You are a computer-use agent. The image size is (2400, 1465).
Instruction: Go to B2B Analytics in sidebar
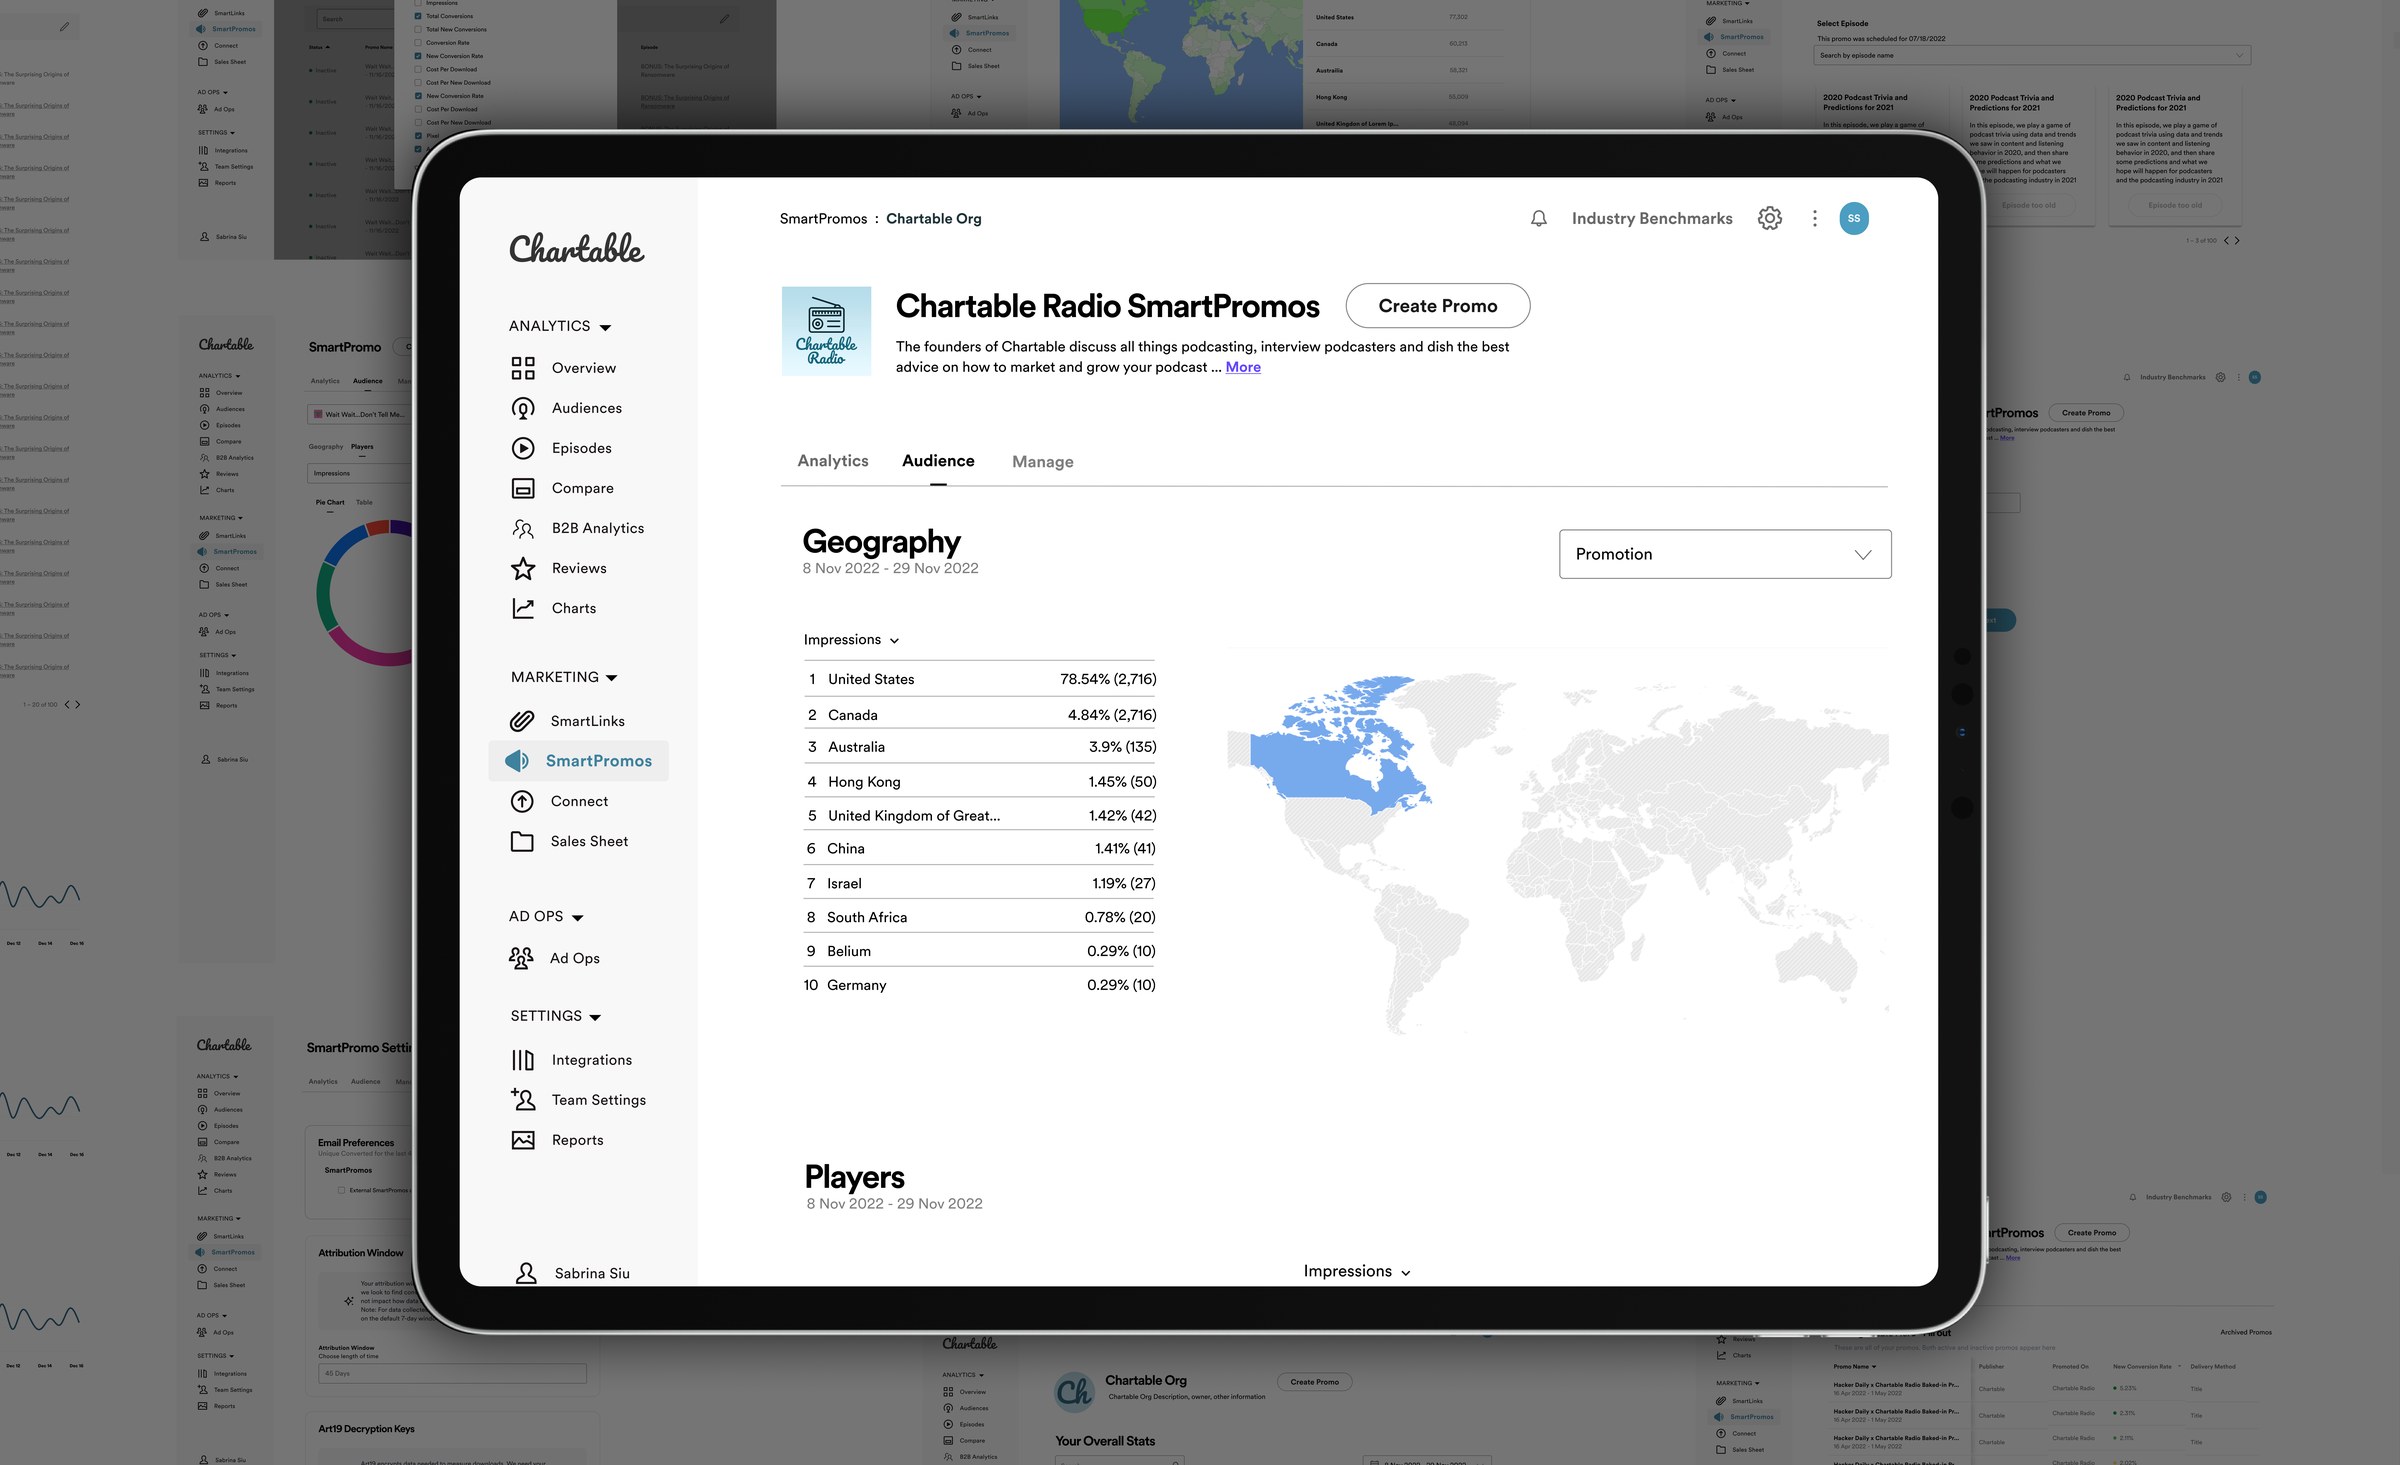577,528
